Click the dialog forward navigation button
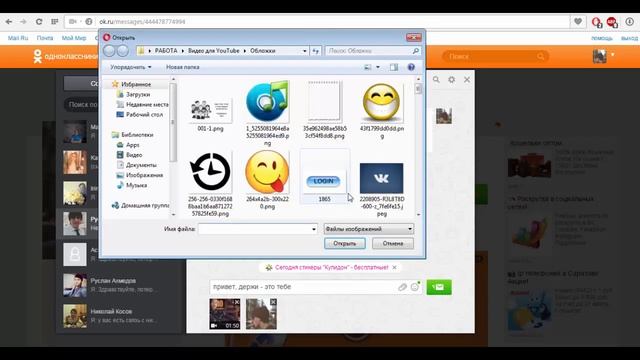Screen dimensions: 640x360 (122, 51)
